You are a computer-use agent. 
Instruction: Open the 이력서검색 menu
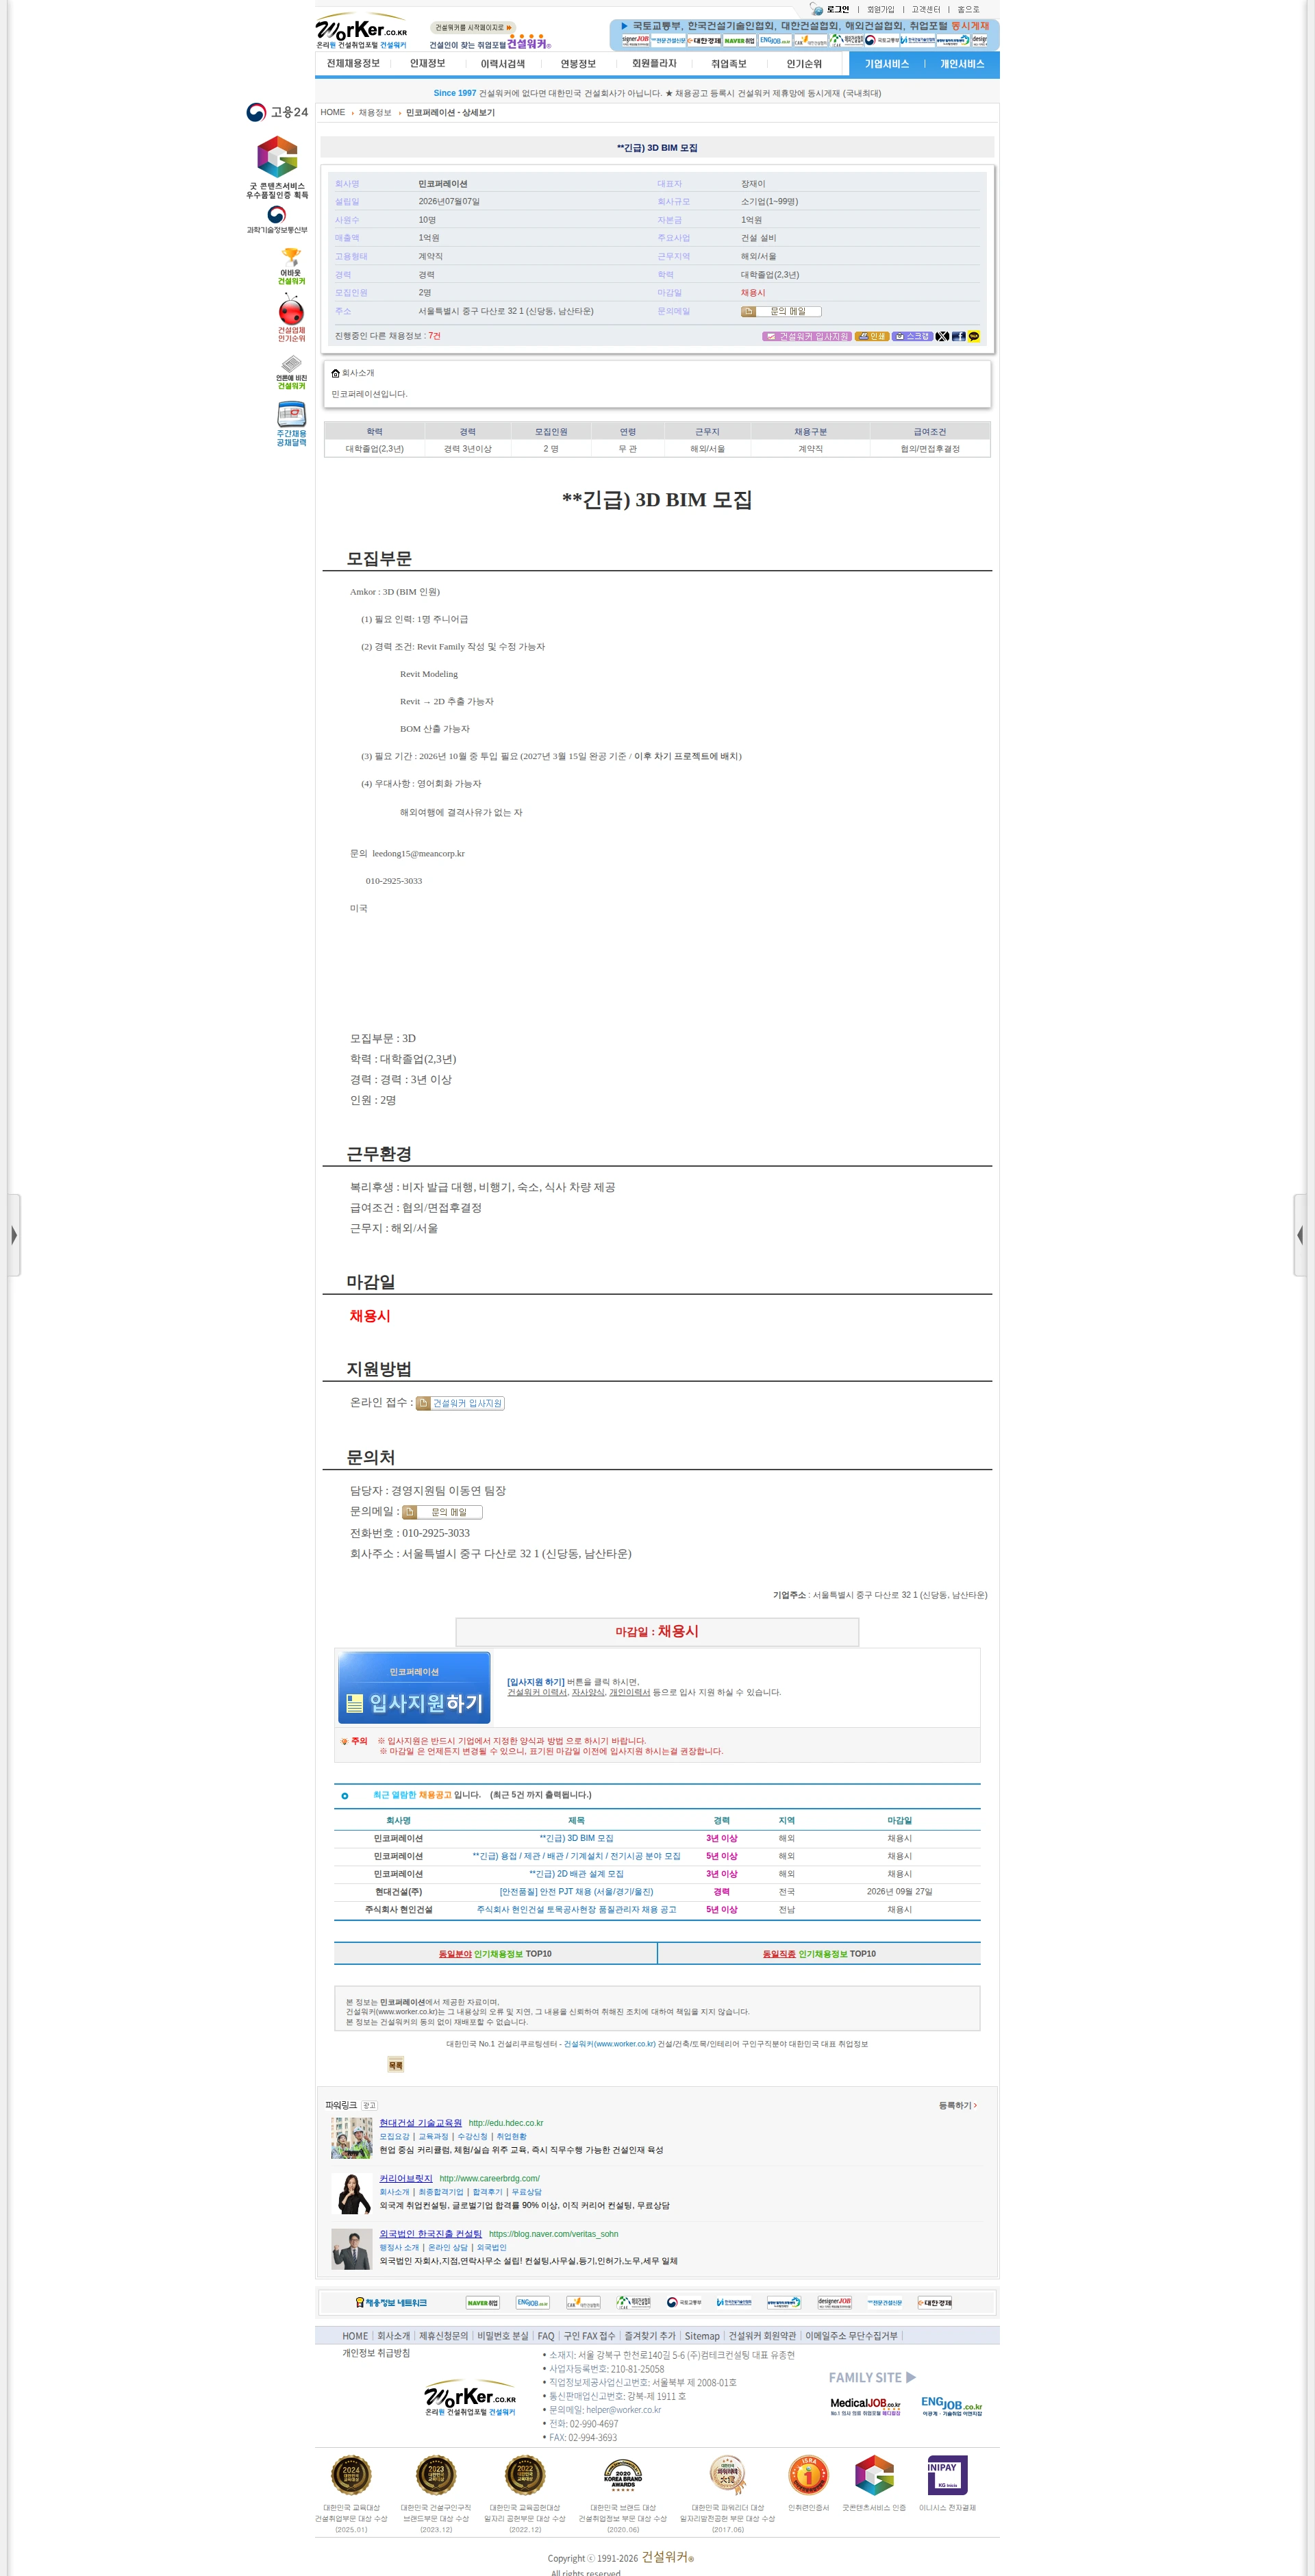coord(502,64)
